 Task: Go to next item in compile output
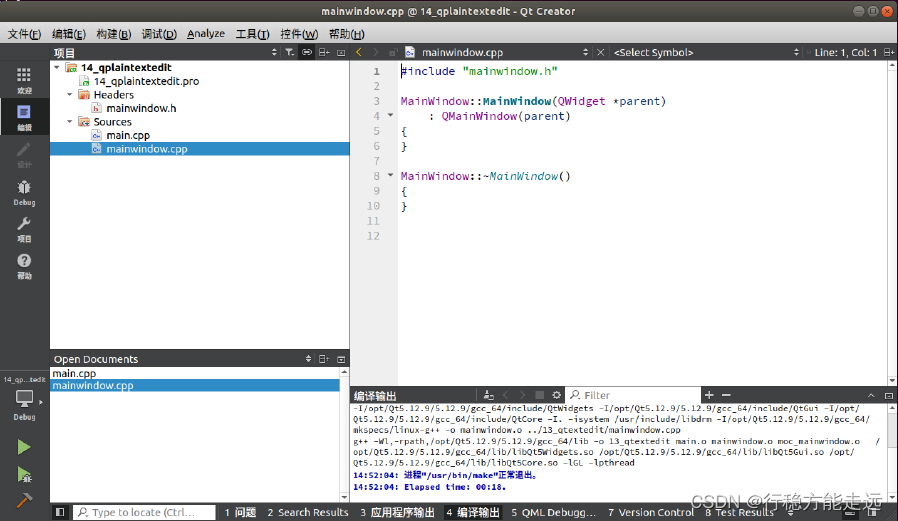click(522, 395)
